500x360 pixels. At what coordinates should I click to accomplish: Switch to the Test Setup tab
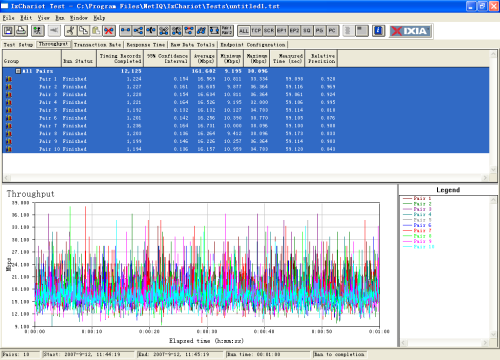click(x=18, y=45)
